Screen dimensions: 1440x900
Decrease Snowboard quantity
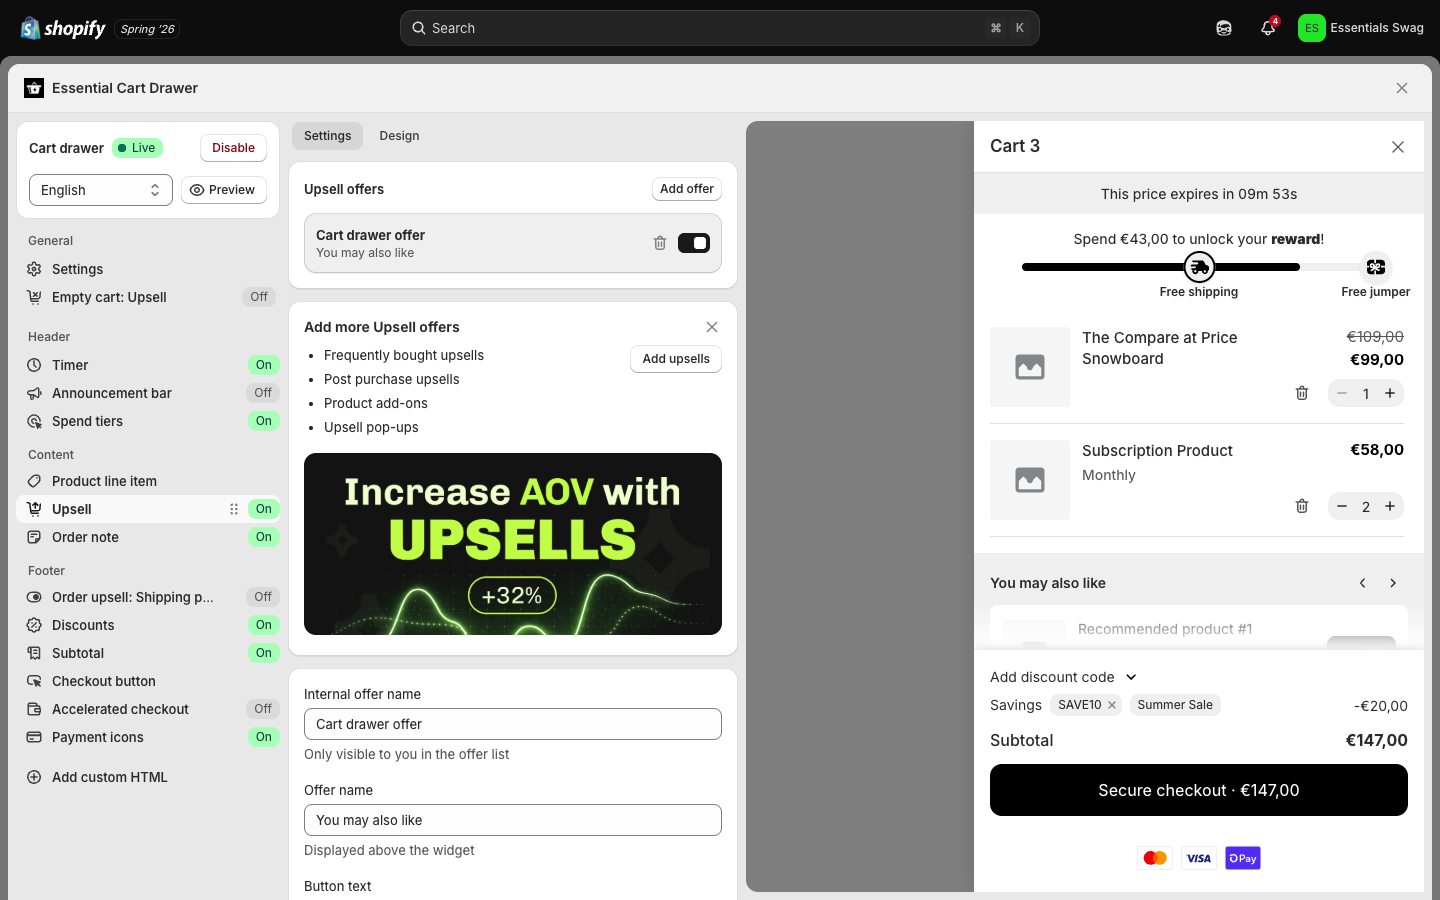1342,393
